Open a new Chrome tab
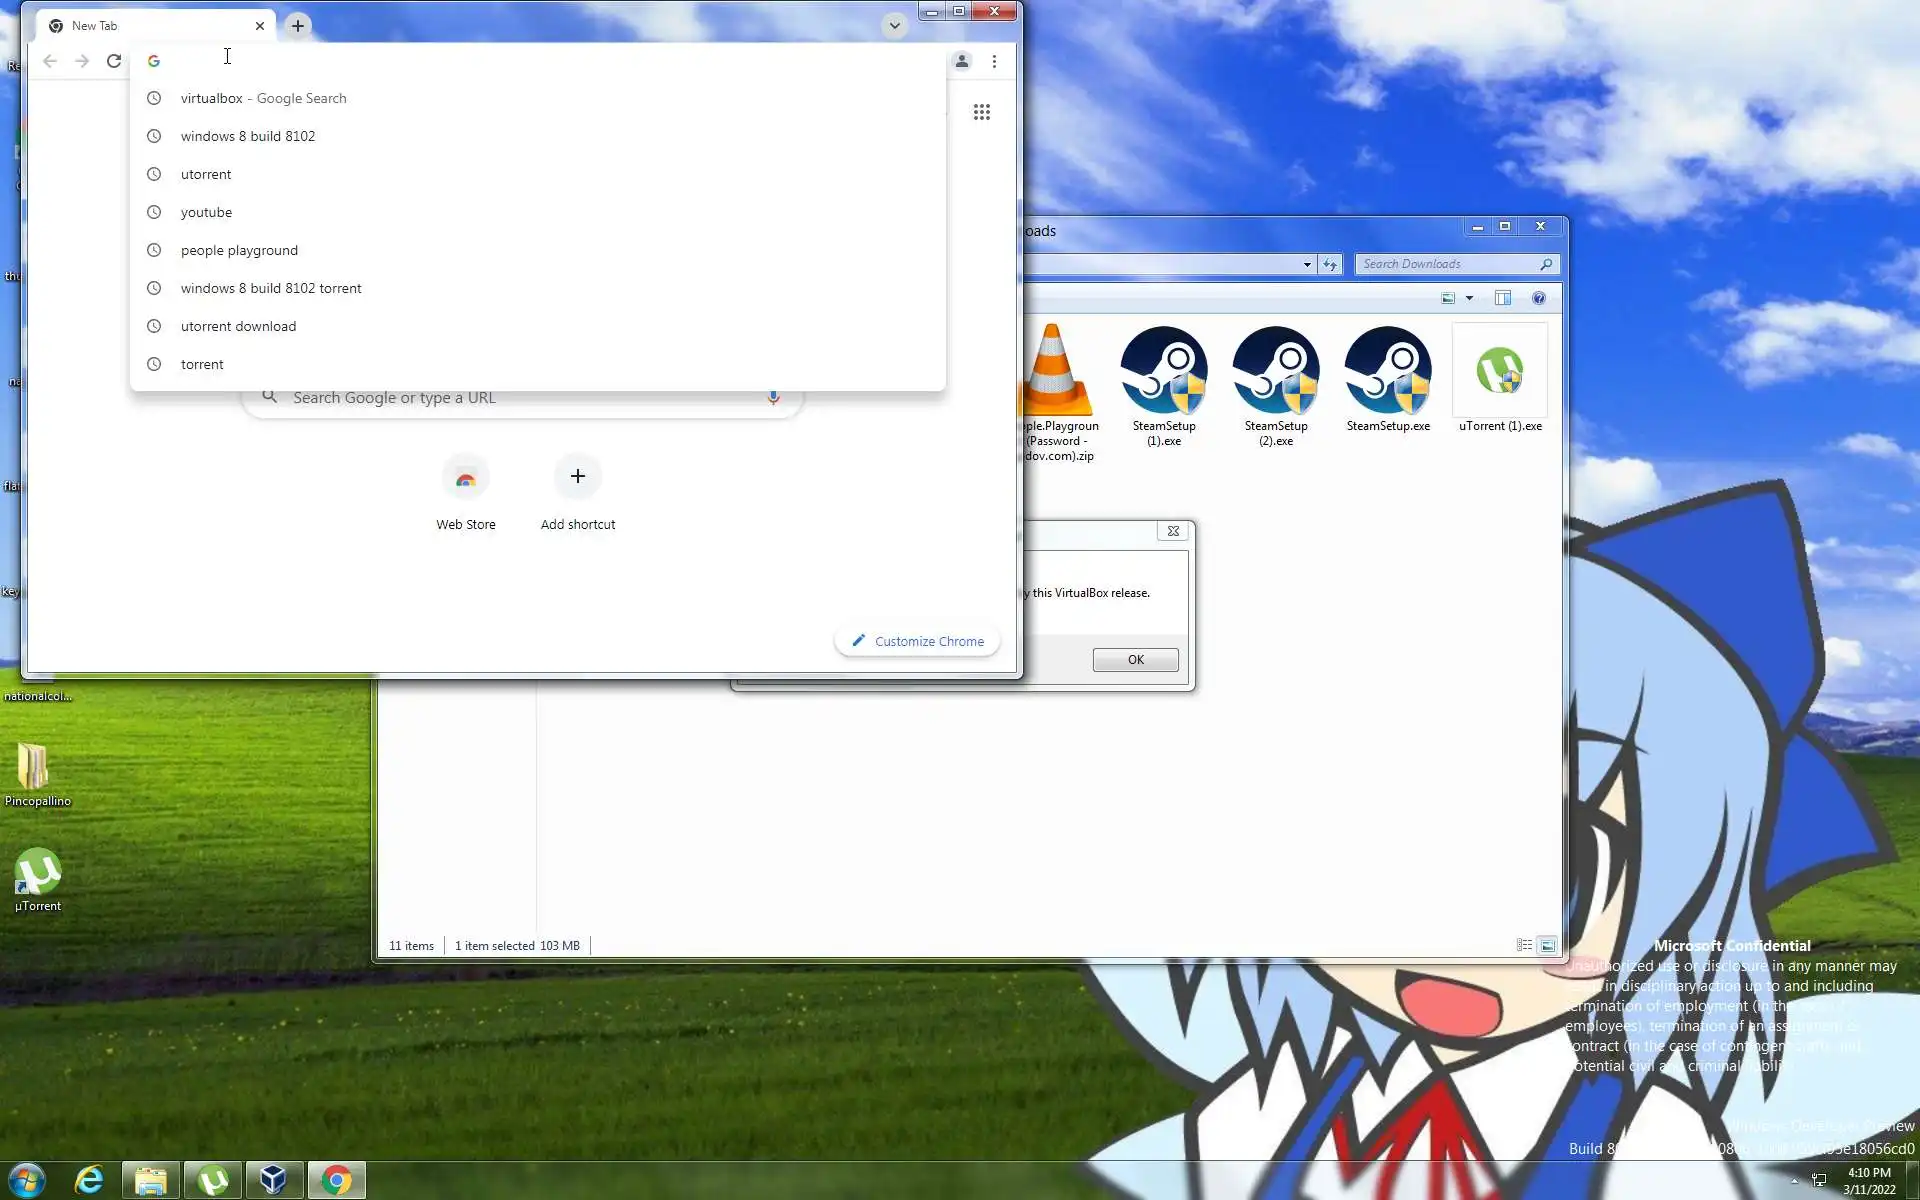1920x1200 pixels. (x=297, y=26)
